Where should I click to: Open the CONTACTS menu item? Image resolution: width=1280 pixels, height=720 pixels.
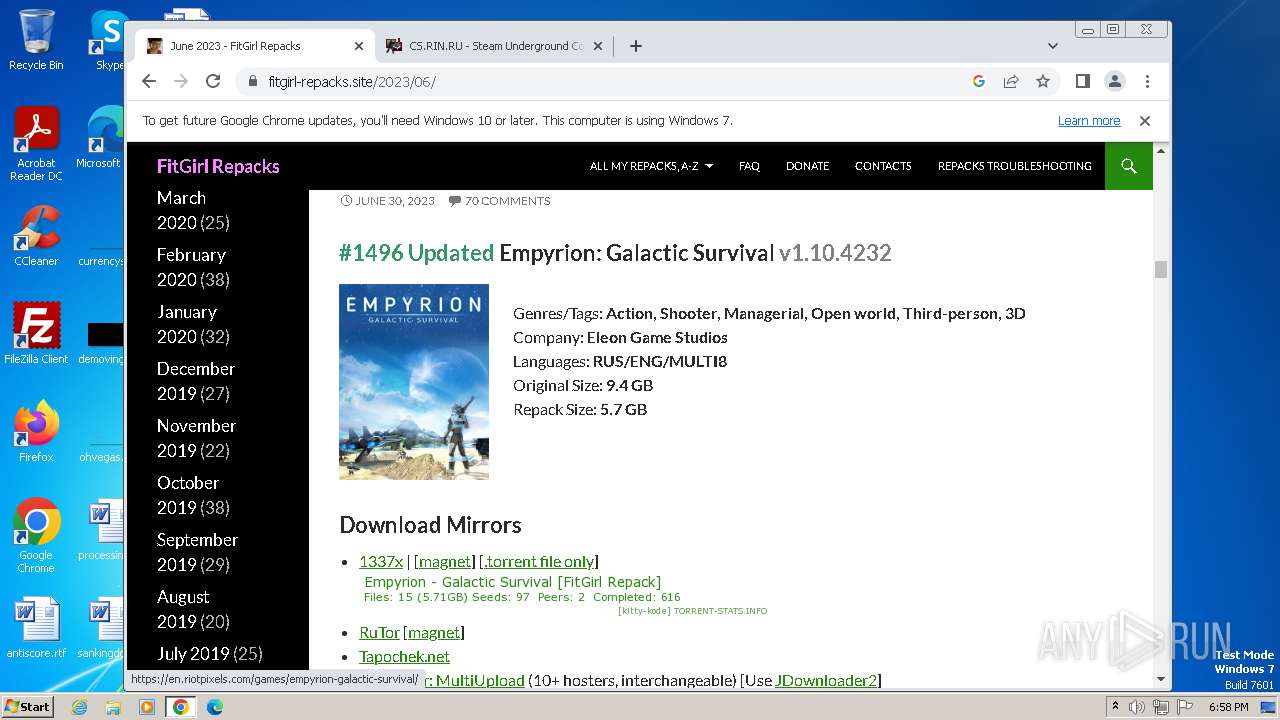point(883,166)
